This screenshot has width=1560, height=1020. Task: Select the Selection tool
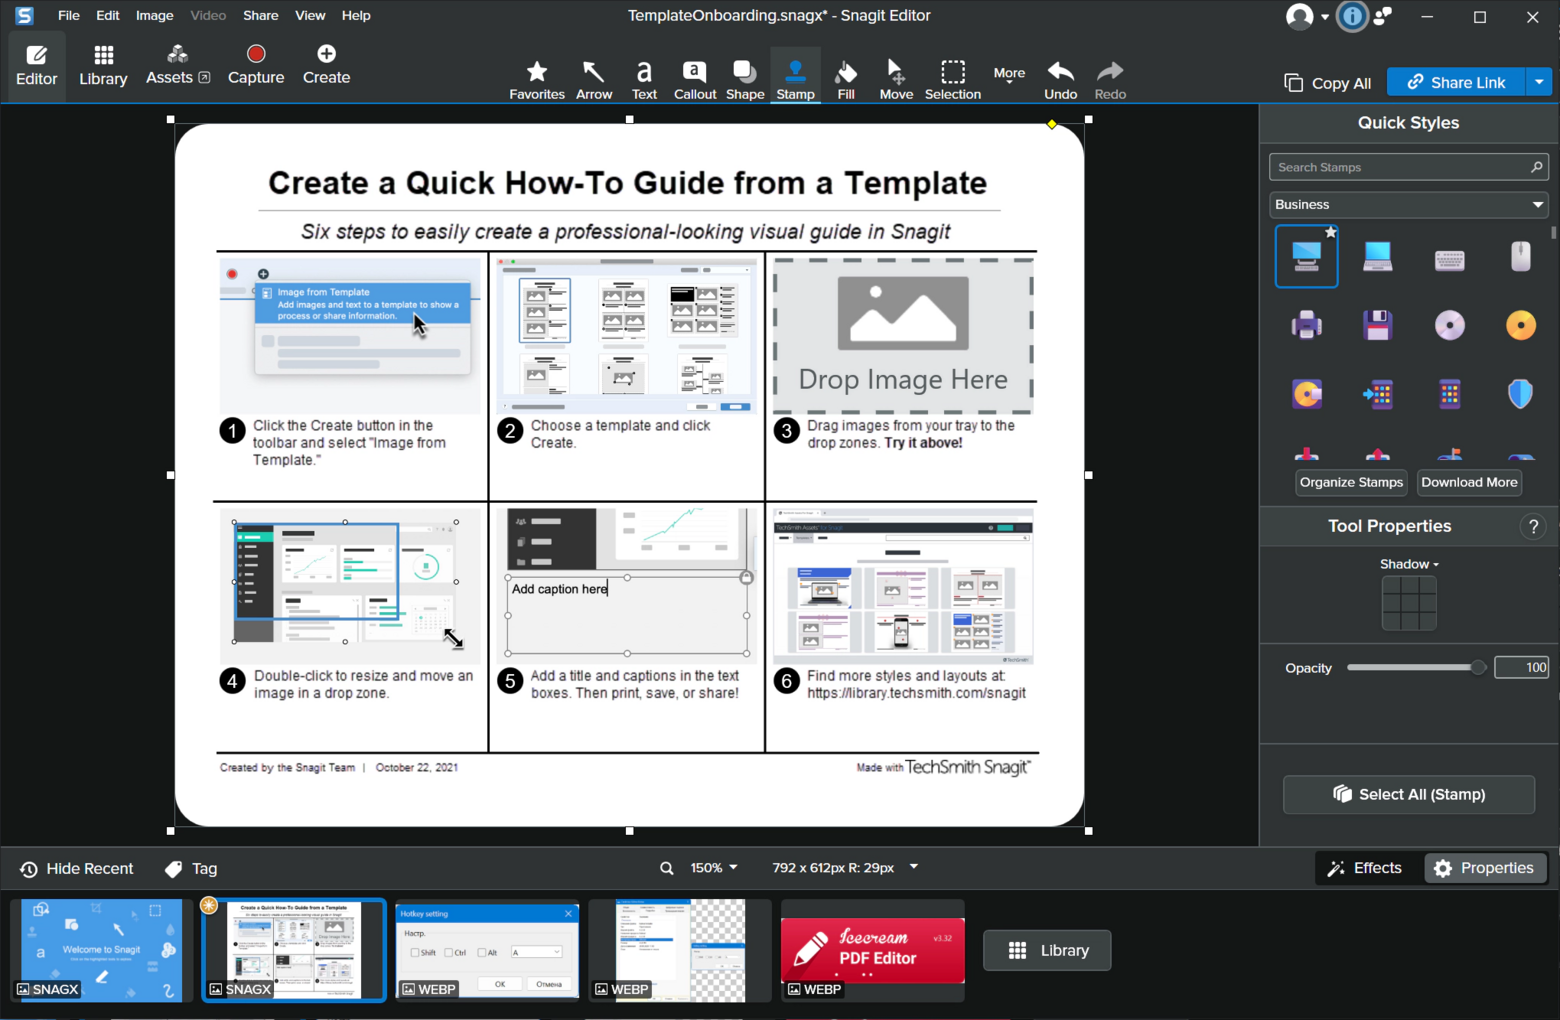point(953,80)
